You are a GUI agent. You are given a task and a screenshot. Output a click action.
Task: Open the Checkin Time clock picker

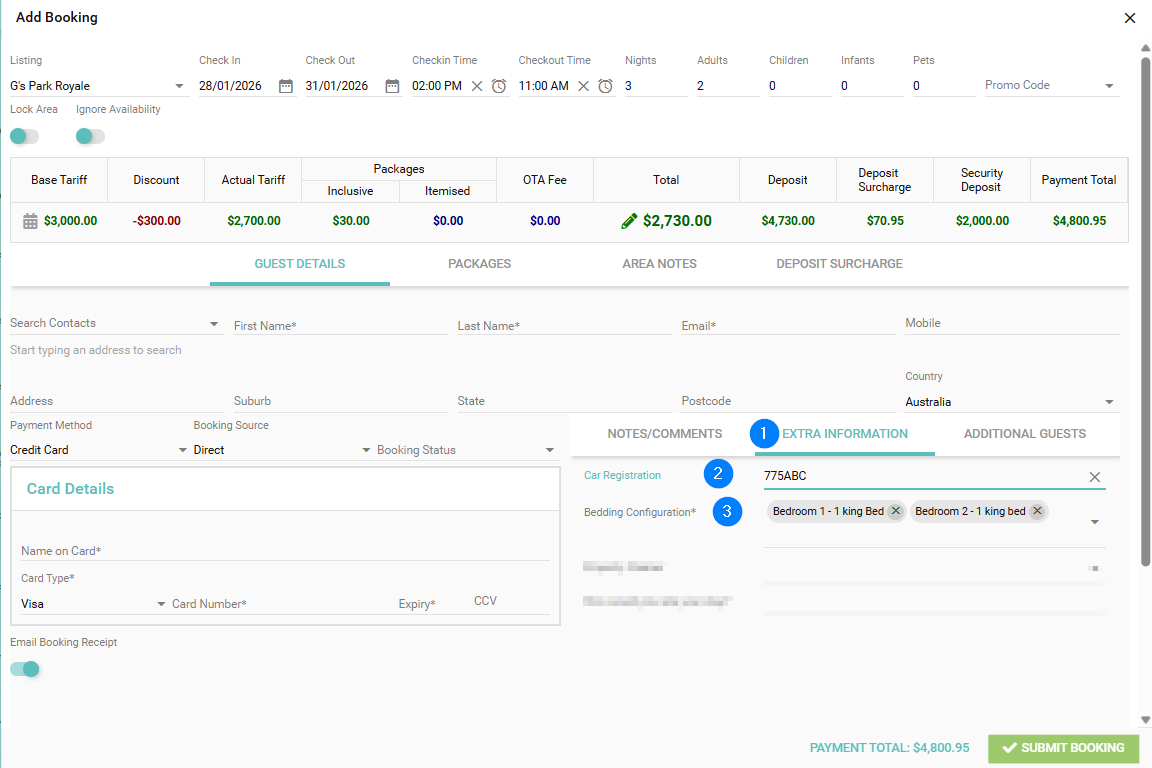point(499,86)
